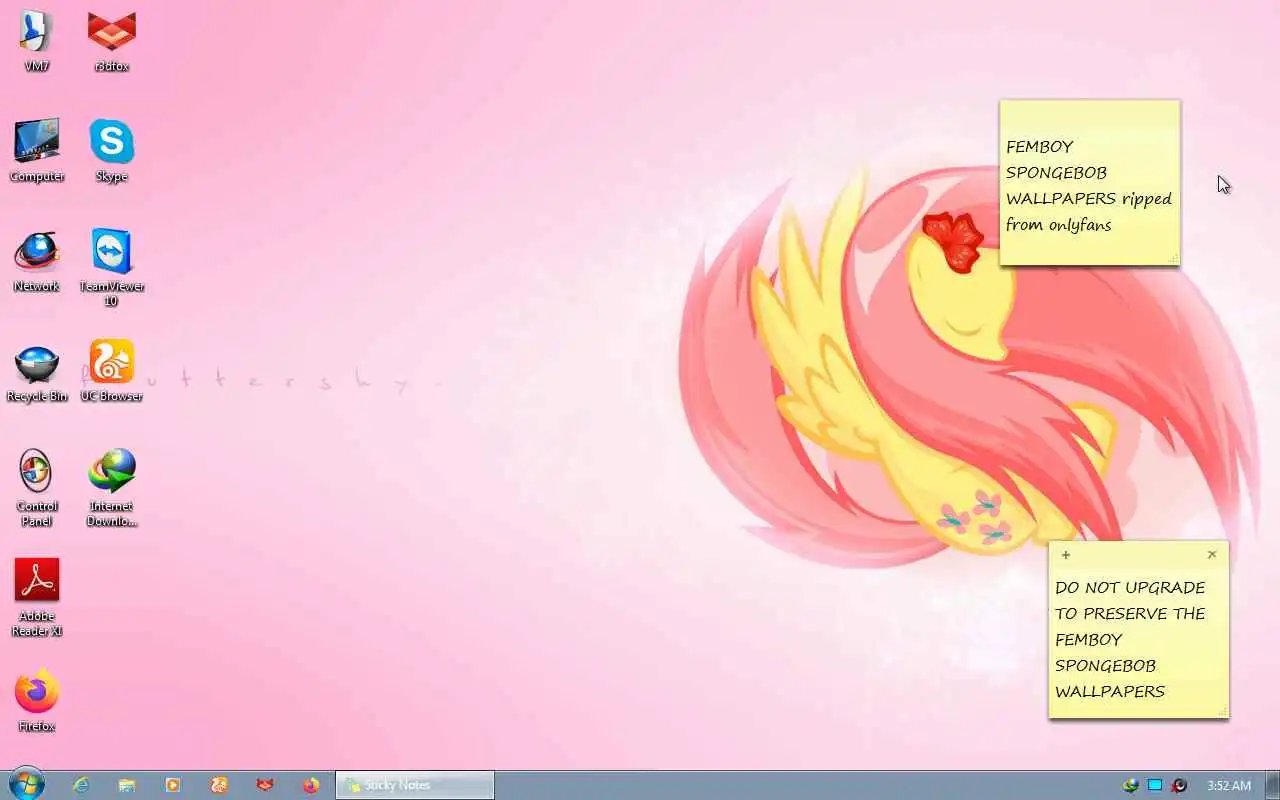The image size is (1280, 800).
Task: Open the clock showing 3:52 AM
Action: coord(1229,785)
